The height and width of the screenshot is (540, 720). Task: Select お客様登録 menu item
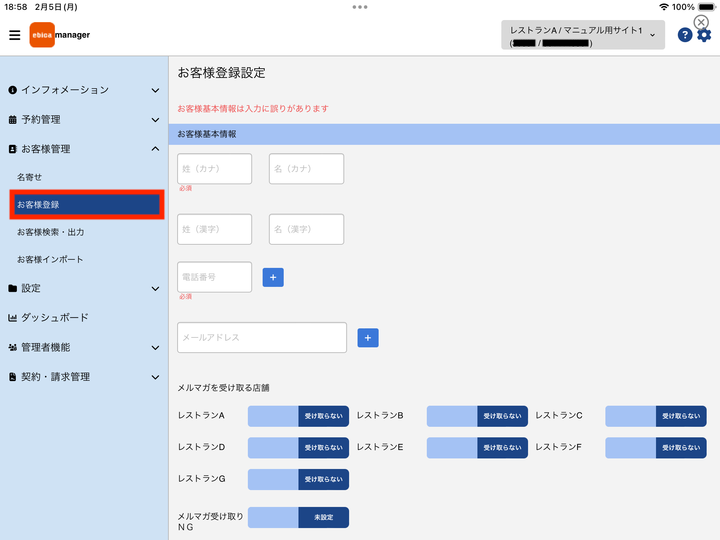(87, 205)
